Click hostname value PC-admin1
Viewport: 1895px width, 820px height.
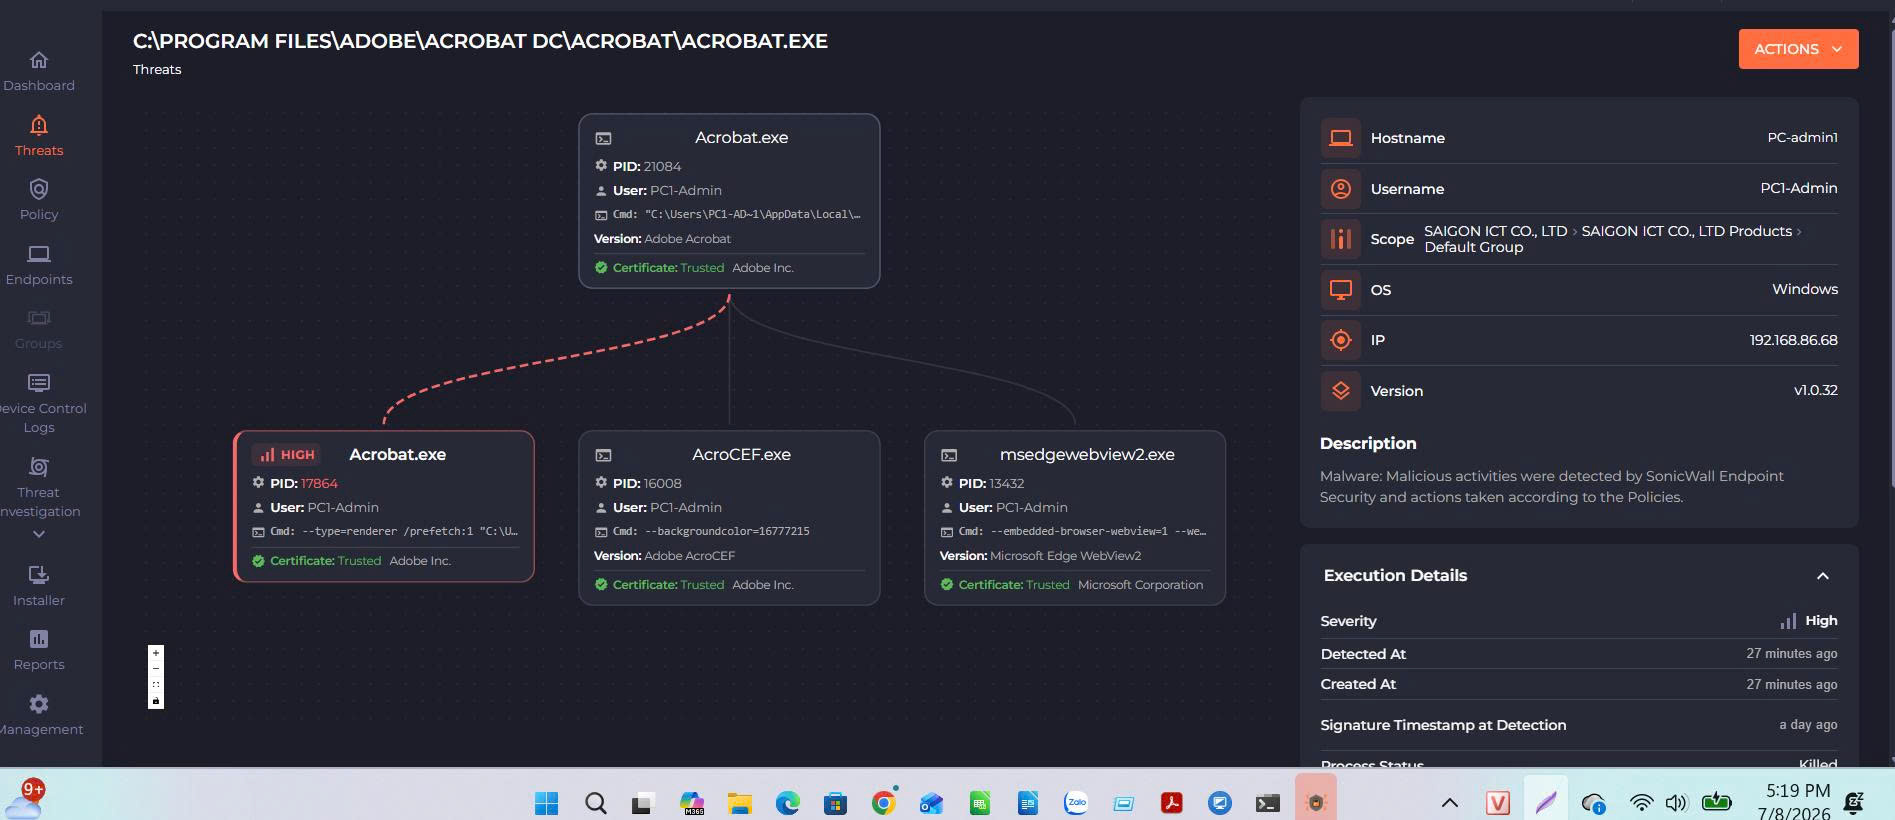1802,137
